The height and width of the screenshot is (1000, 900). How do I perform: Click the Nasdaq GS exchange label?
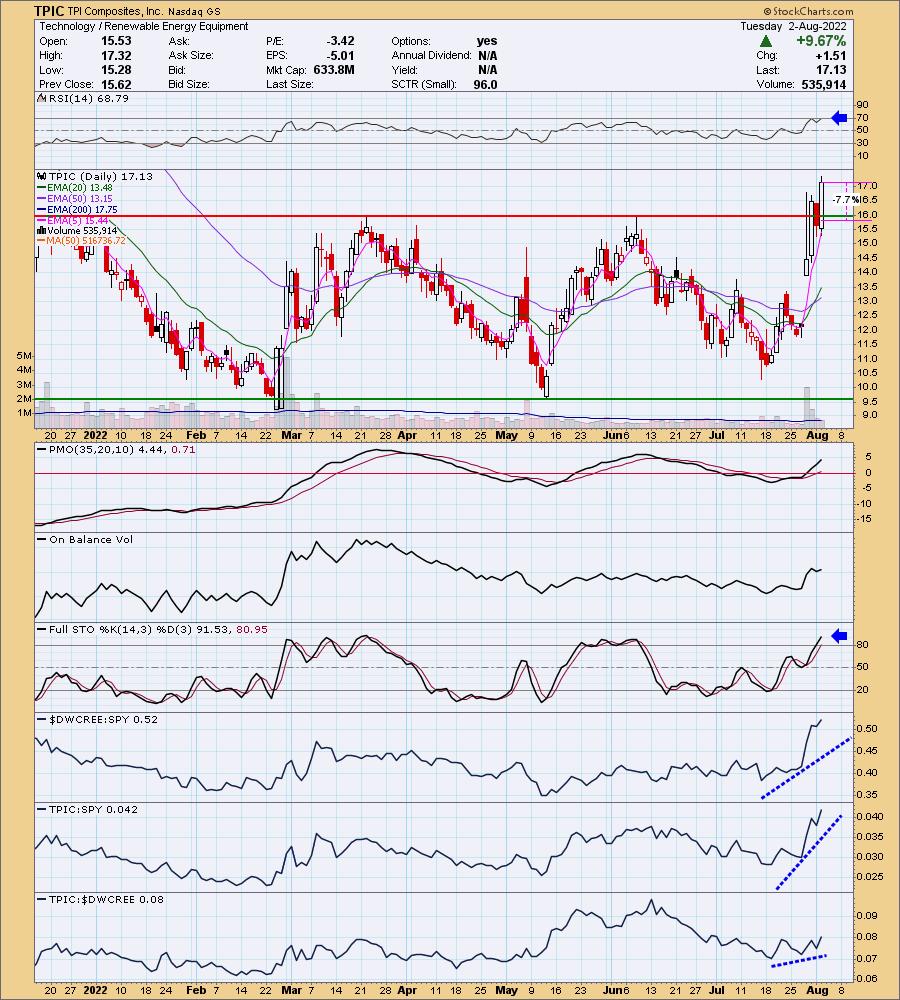click(x=195, y=11)
